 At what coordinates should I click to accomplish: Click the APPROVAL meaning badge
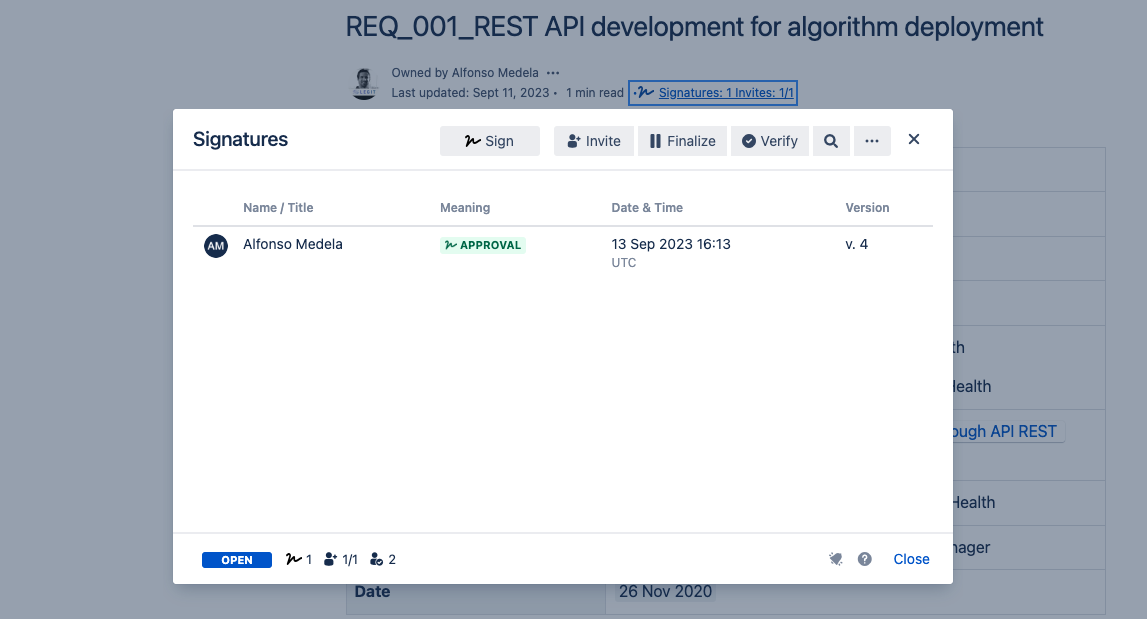click(483, 245)
